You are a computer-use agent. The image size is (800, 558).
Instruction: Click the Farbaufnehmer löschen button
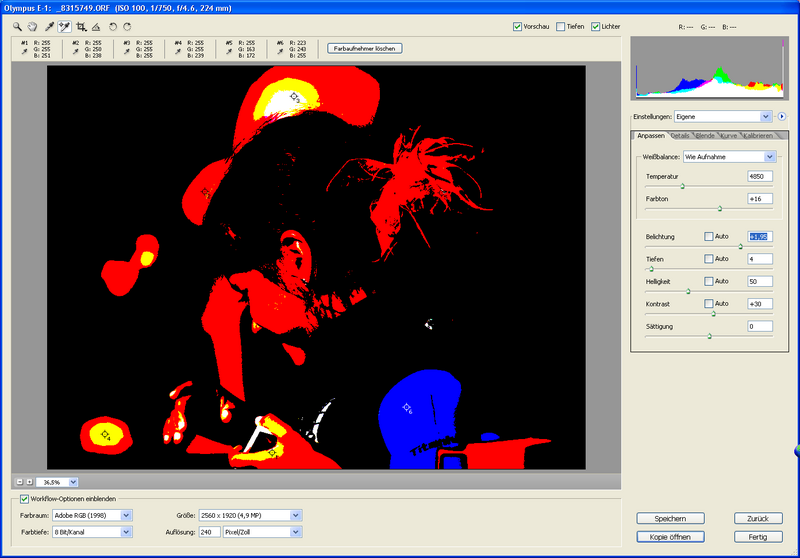(x=364, y=47)
